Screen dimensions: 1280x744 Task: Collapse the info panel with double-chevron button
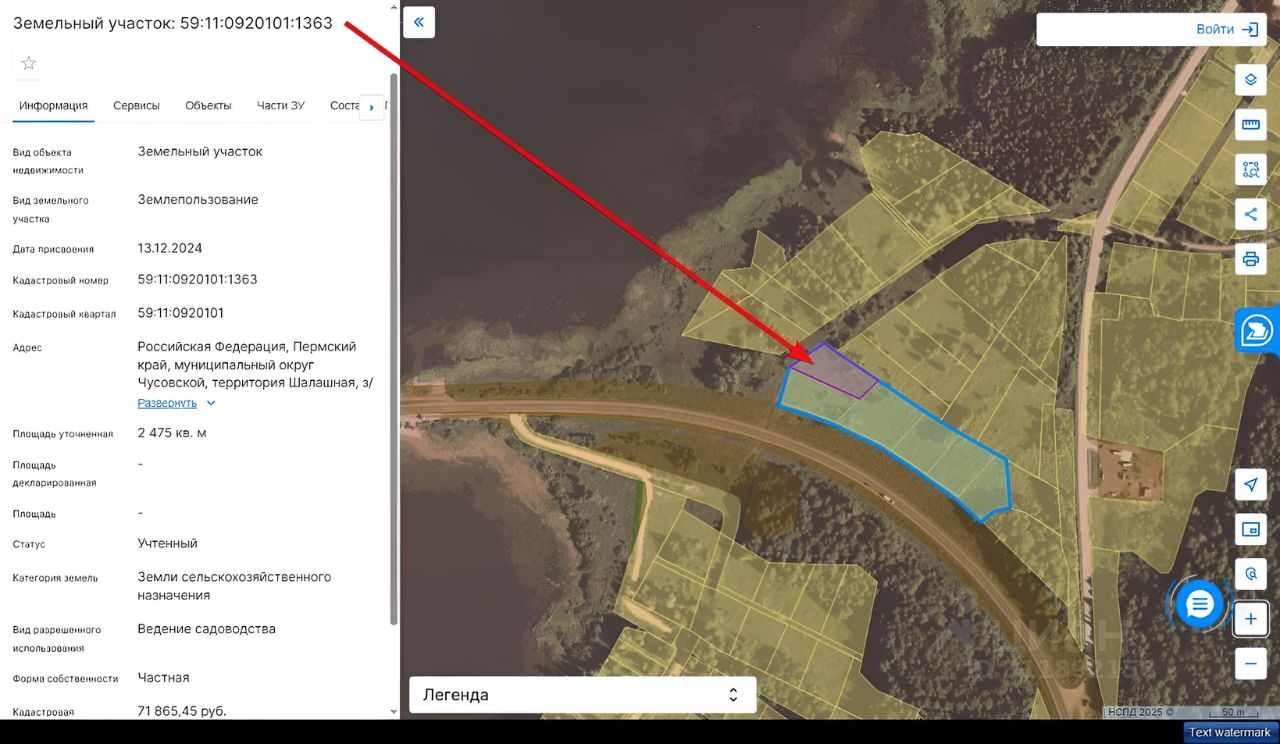tap(419, 22)
